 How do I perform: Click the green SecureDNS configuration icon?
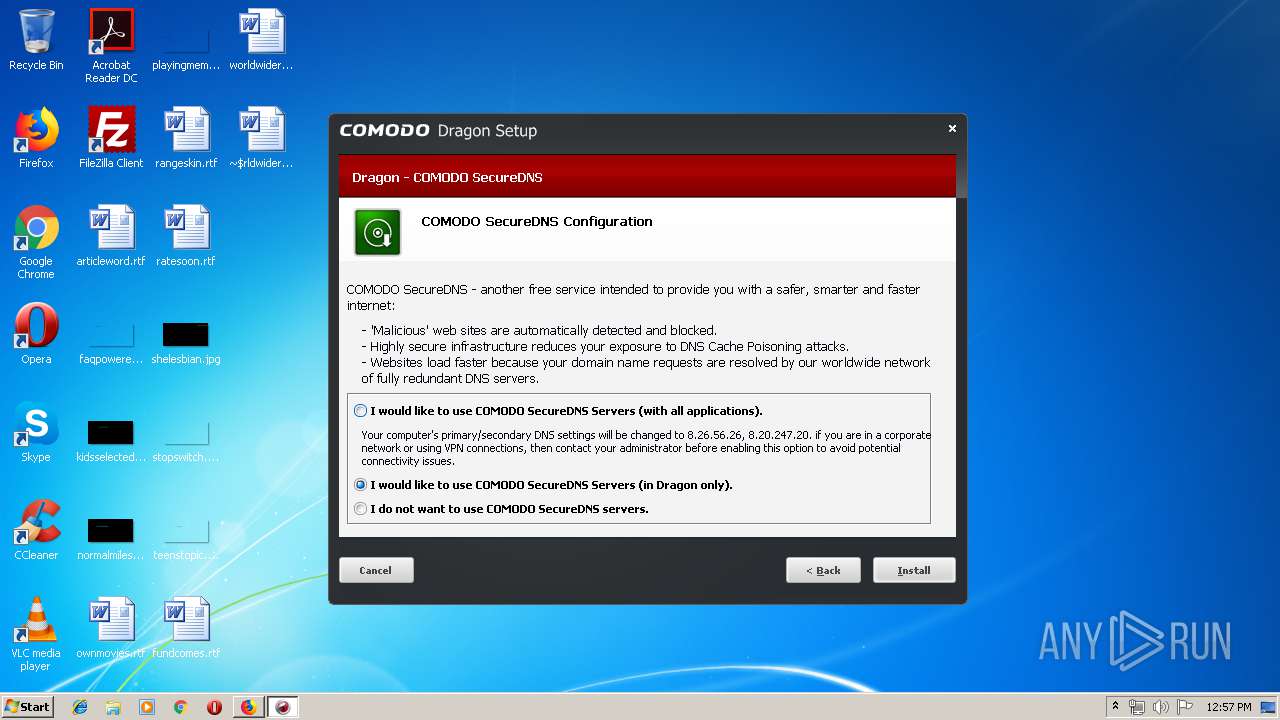tap(378, 232)
